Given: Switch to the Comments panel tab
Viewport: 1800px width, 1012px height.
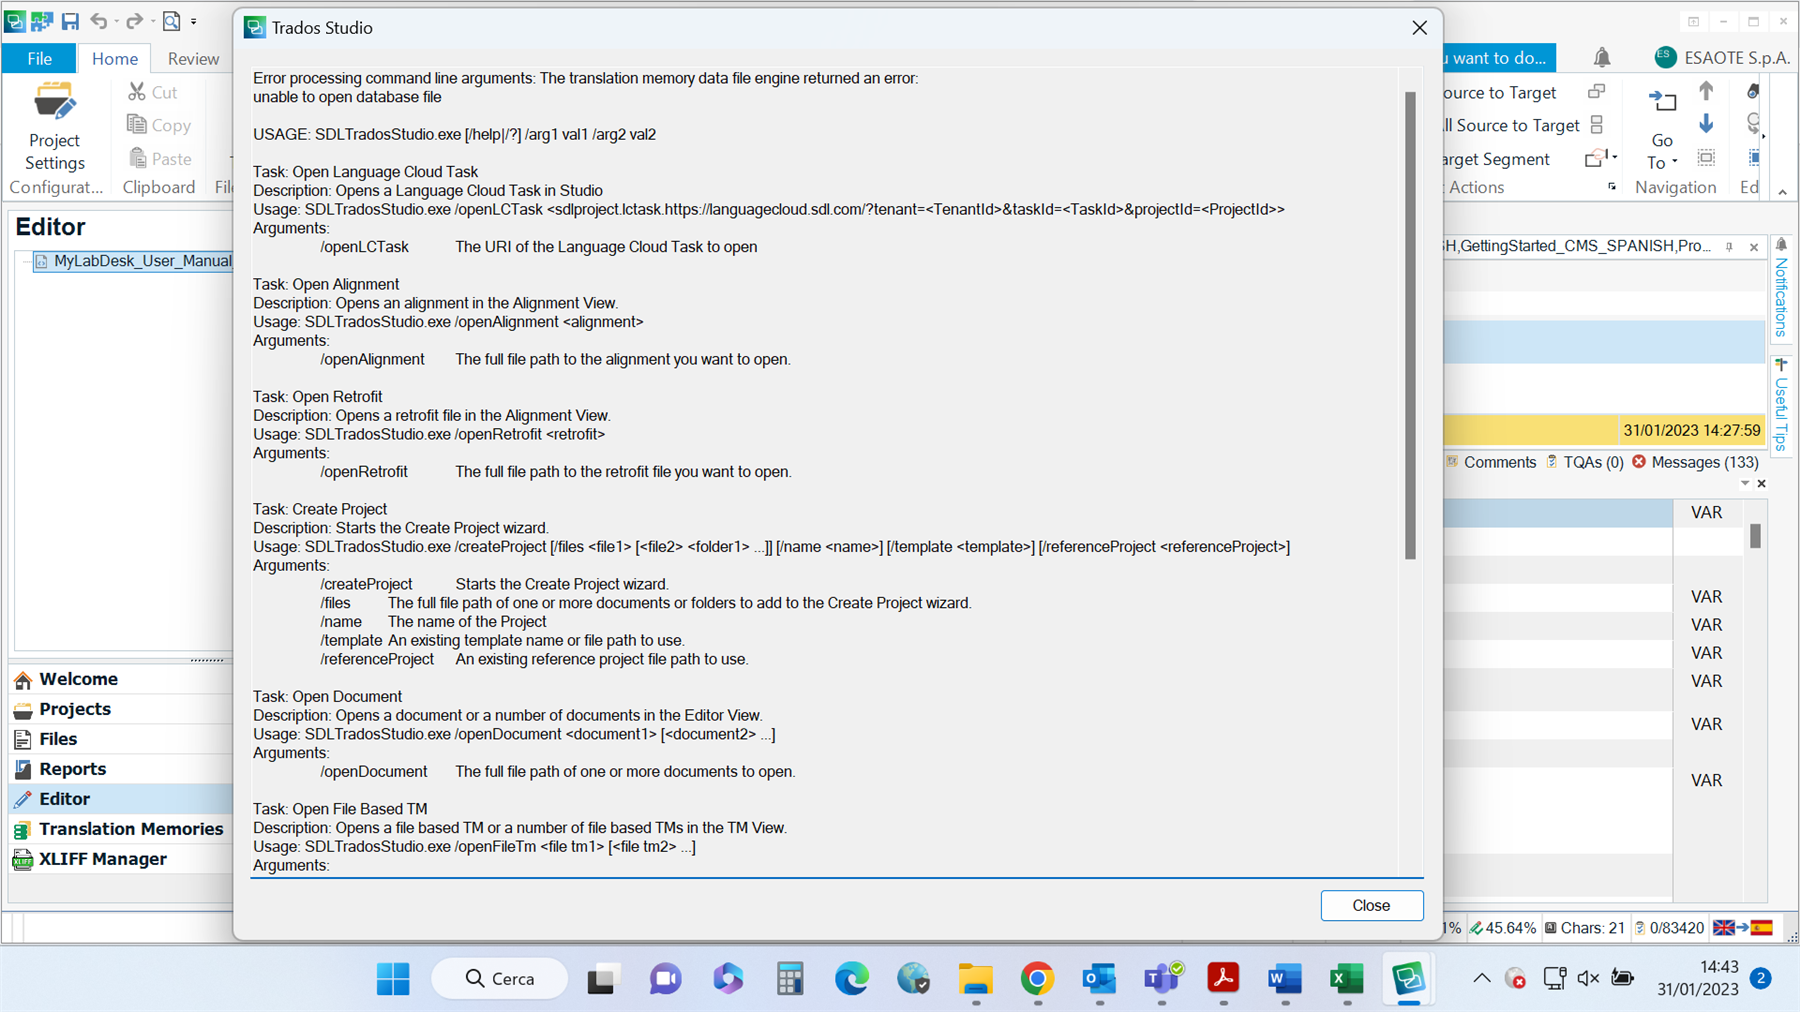Looking at the screenshot, I should pos(1490,462).
